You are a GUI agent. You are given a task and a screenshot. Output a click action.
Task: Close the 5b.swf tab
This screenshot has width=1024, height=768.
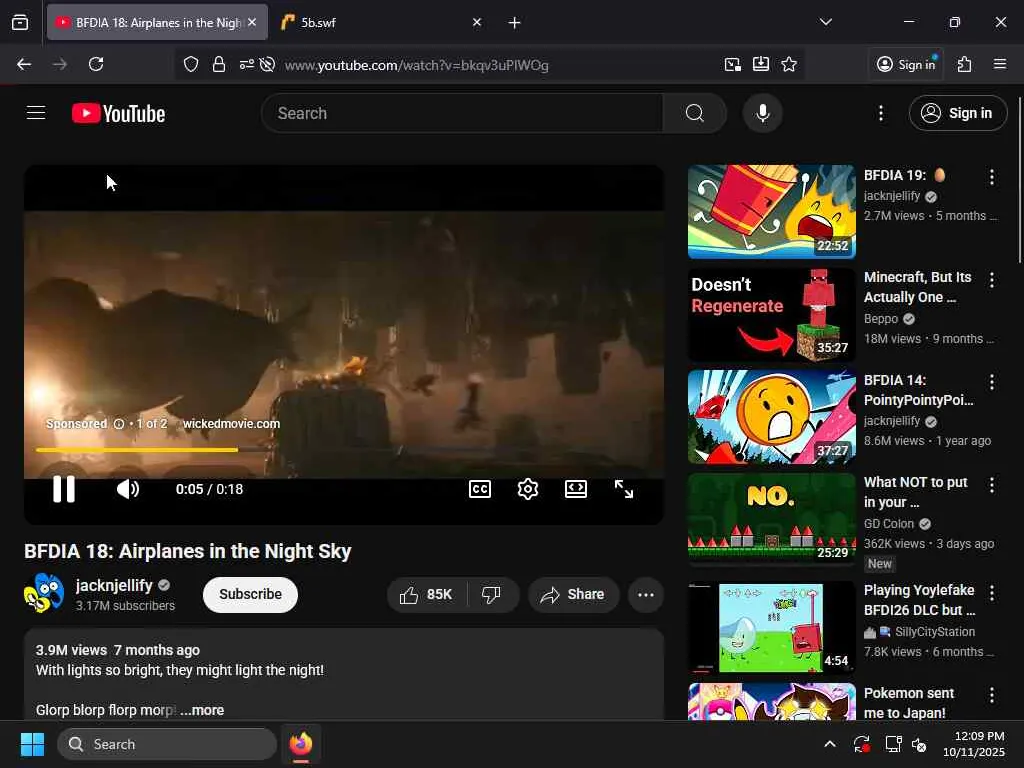[477, 22]
